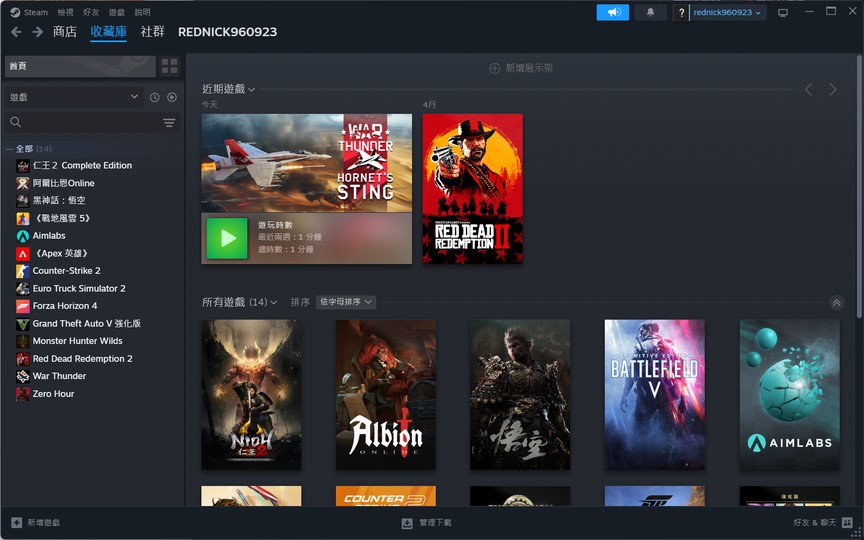Switch to Big Picture display icon

(x=782, y=12)
